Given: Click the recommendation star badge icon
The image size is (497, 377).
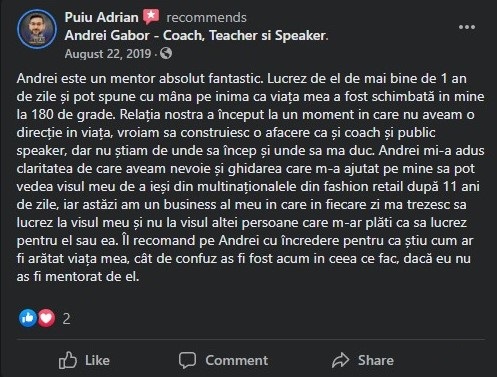Looking at the screenshot, I should tap(151, 17).
